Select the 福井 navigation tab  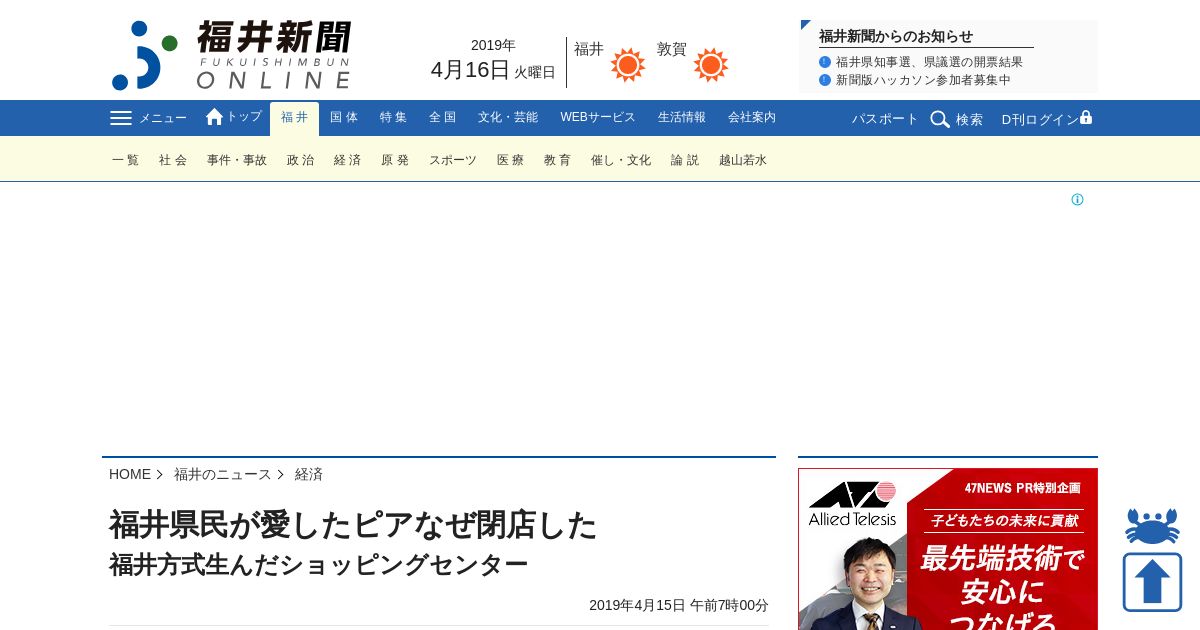[294, 118]
